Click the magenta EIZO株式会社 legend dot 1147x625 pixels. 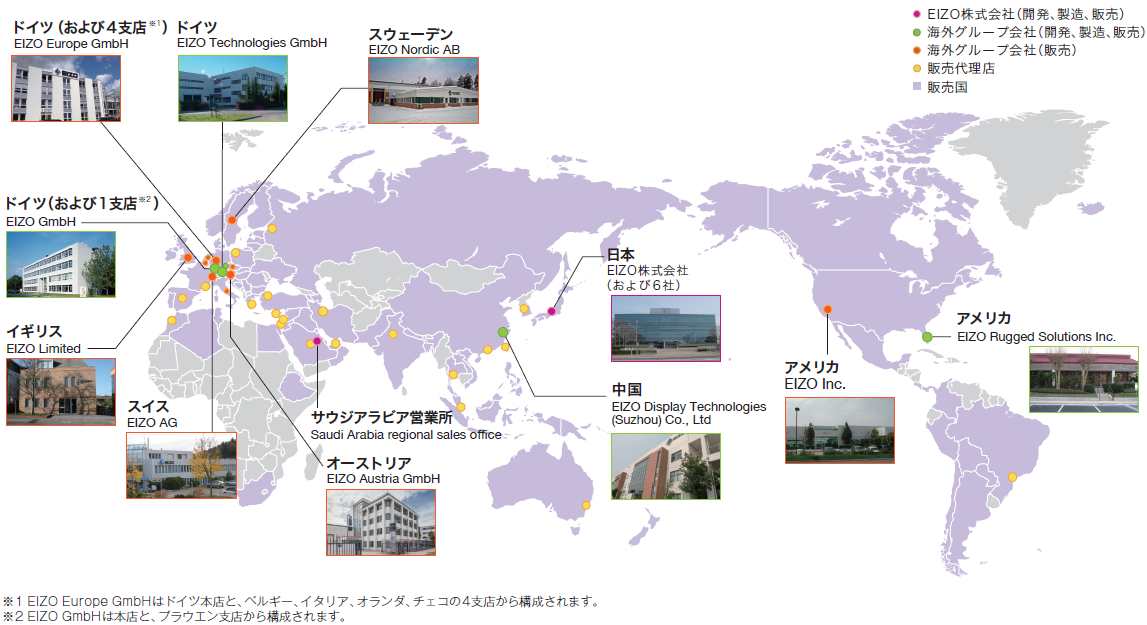click(x=917, y=14)
